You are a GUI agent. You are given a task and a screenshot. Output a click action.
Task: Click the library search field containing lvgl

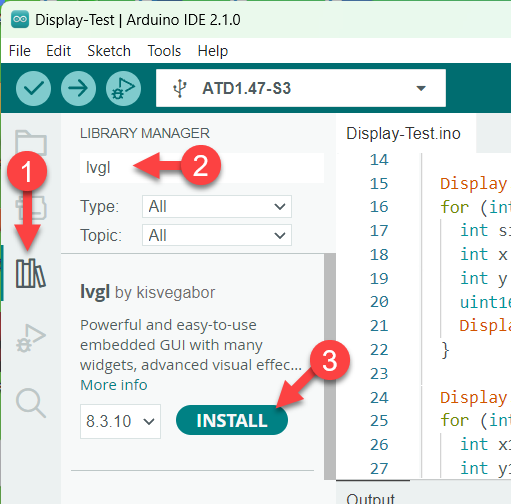tap(202, 168)
